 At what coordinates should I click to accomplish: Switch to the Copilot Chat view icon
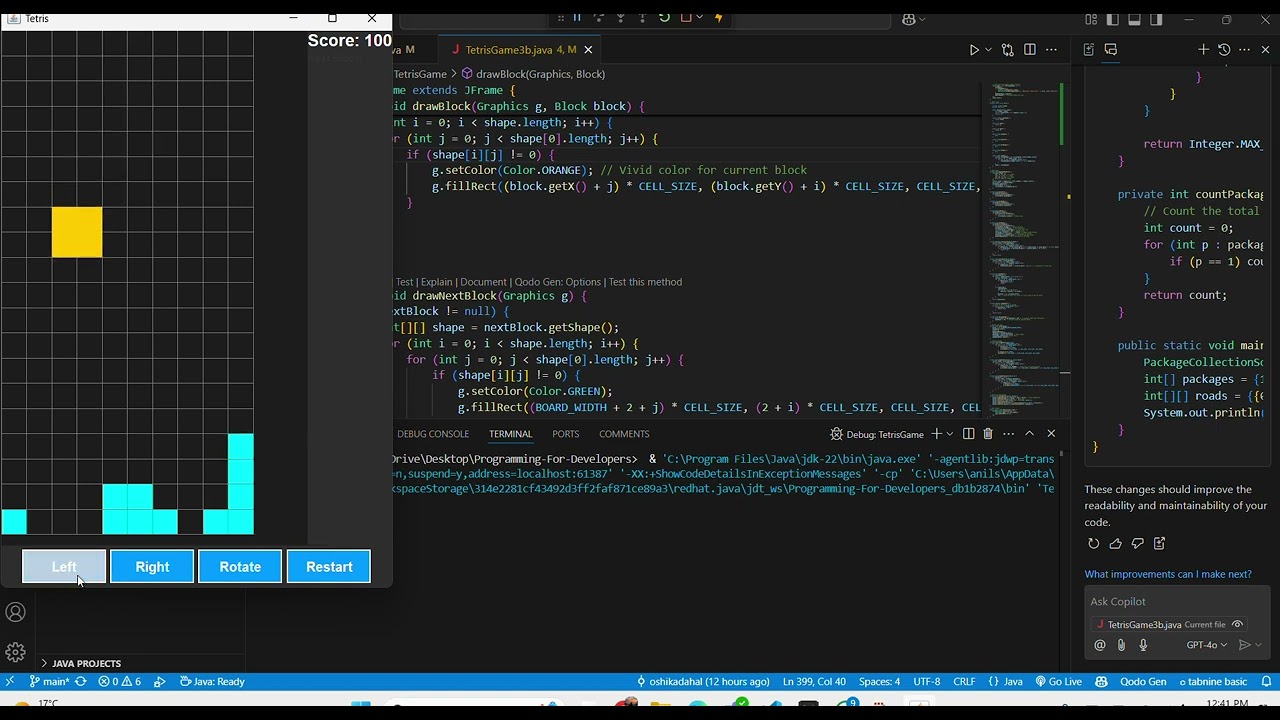(x=1110, y=49)
